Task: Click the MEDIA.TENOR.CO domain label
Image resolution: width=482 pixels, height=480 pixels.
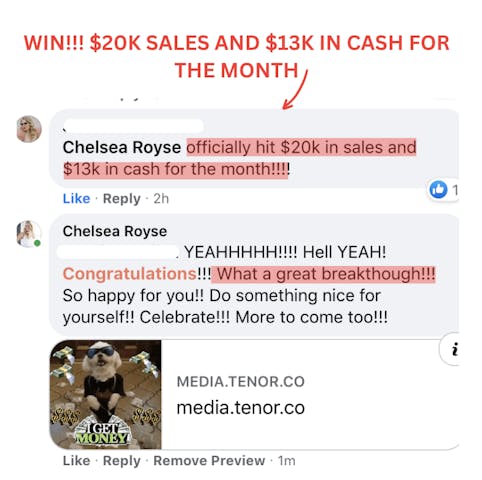Action: tap(240, 381)
